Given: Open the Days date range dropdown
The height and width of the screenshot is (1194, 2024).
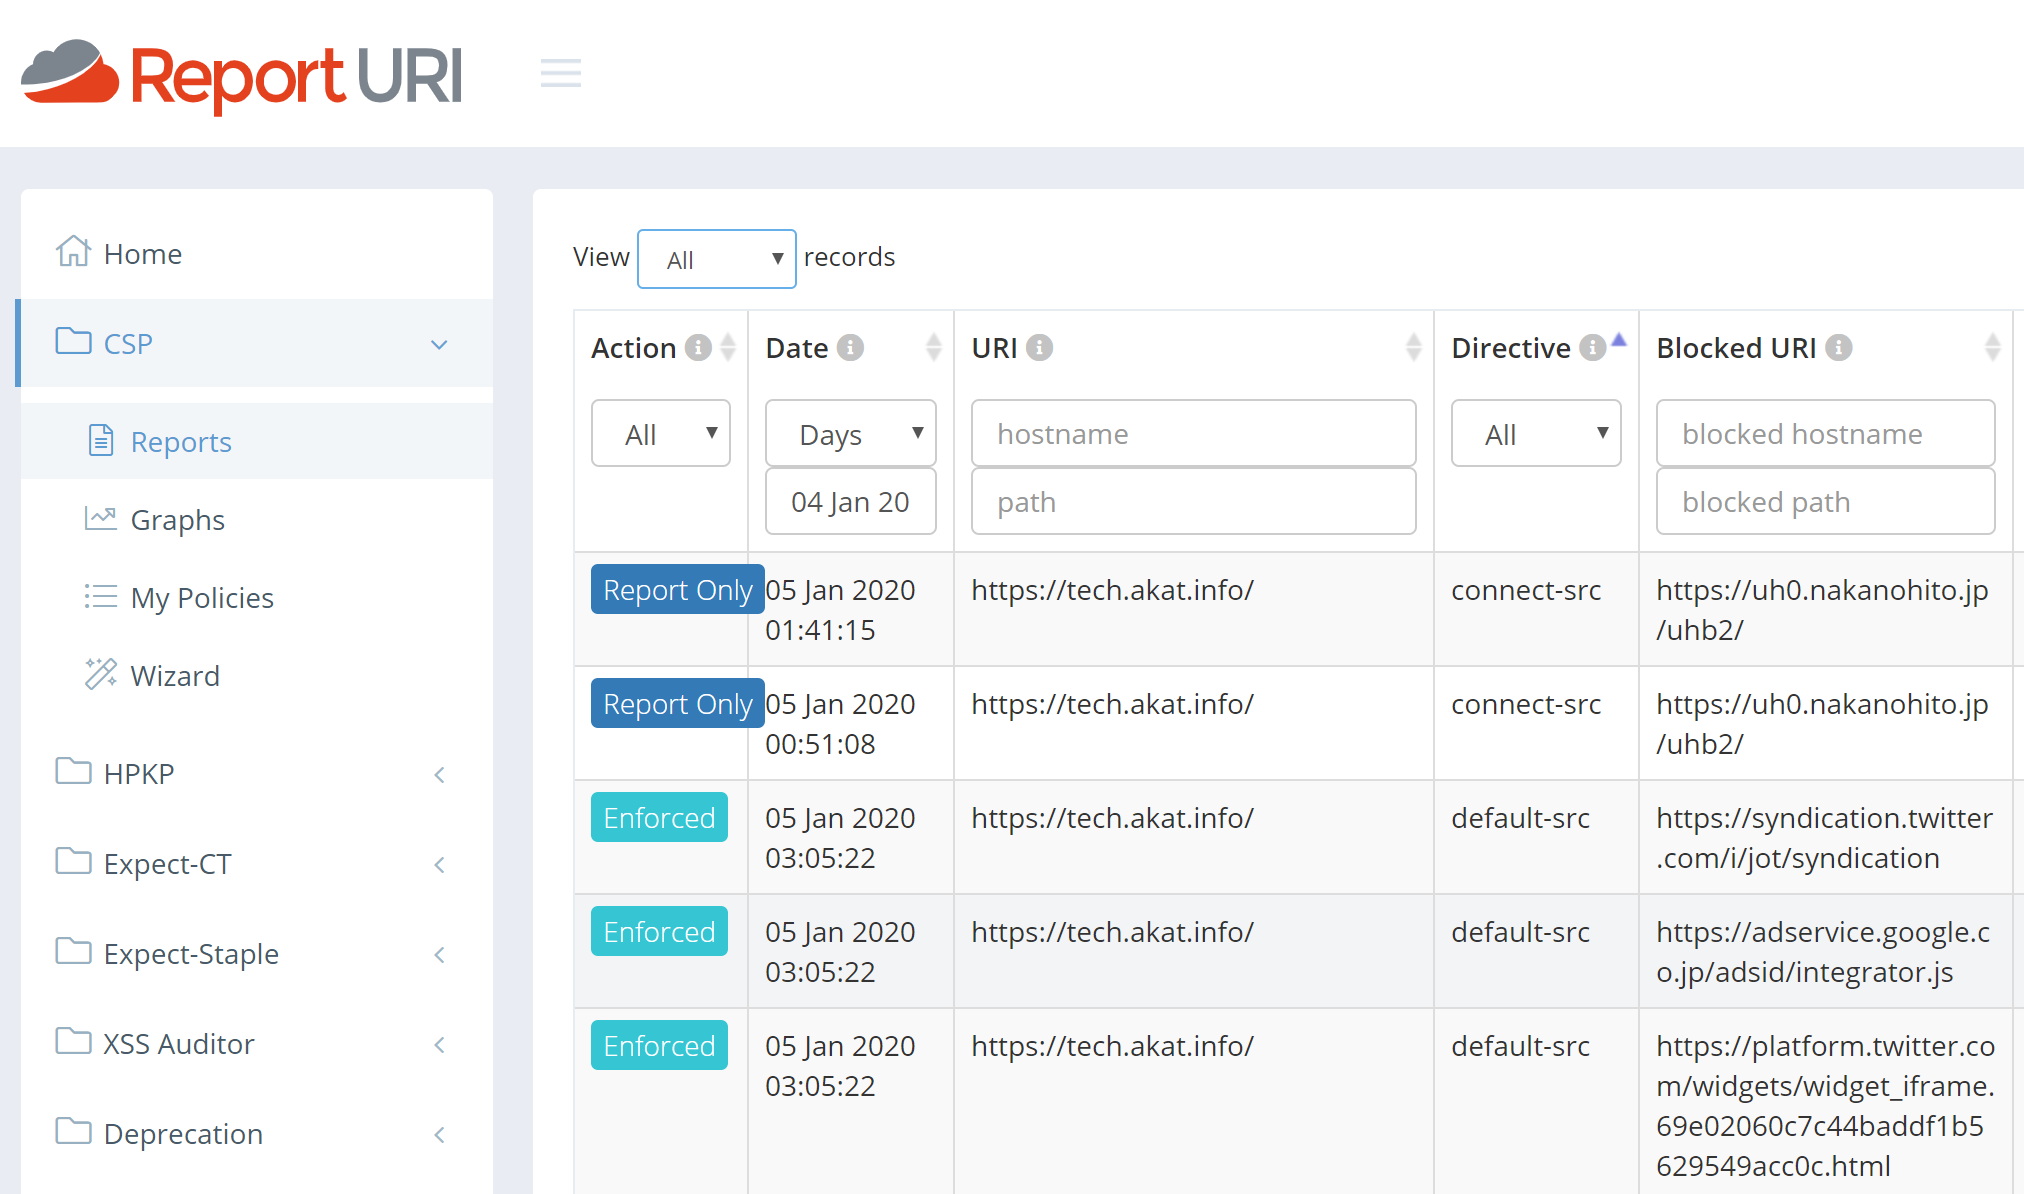Looking at the screenshot, I should (x=850, y=433).
